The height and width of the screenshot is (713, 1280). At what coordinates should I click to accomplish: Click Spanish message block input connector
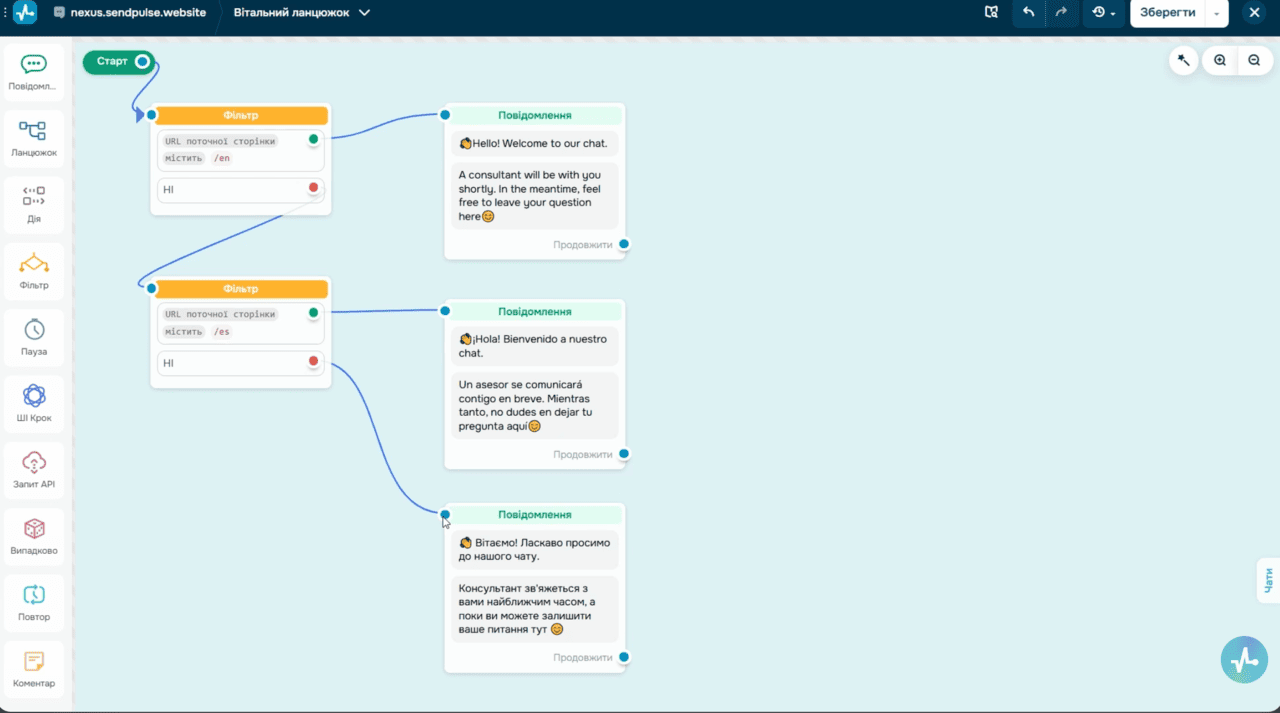click(x=445, y=311)
